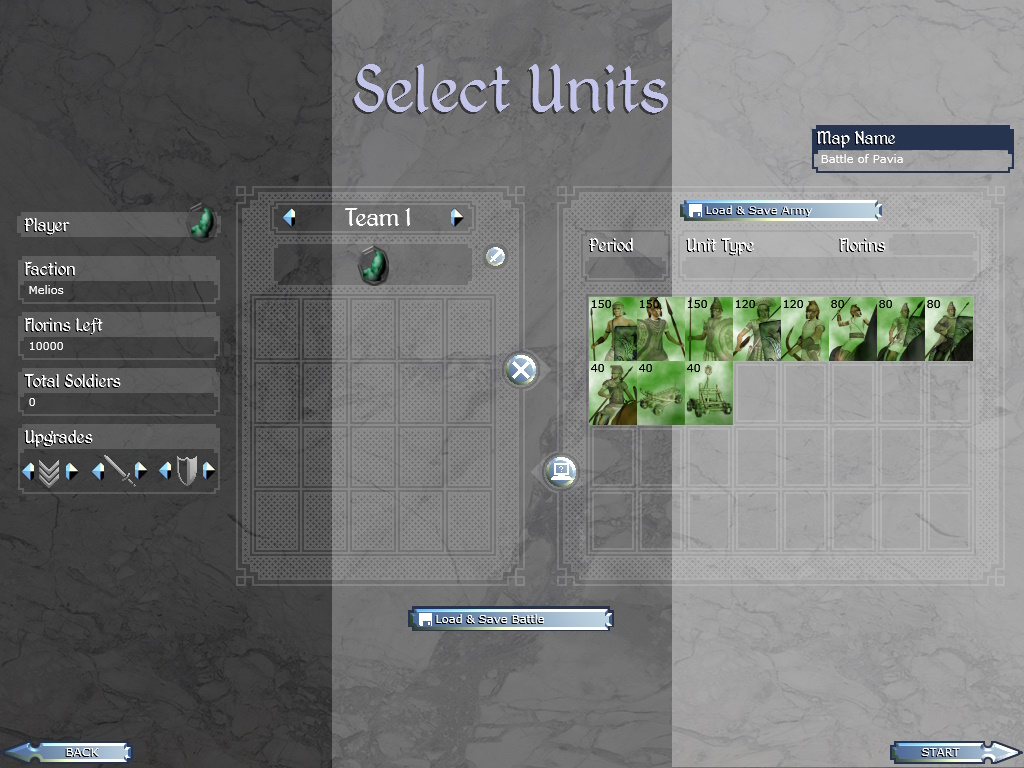The image size is (1024, 768).
Task: Click the green emblem under Team 1
Action: pos(374,265)
